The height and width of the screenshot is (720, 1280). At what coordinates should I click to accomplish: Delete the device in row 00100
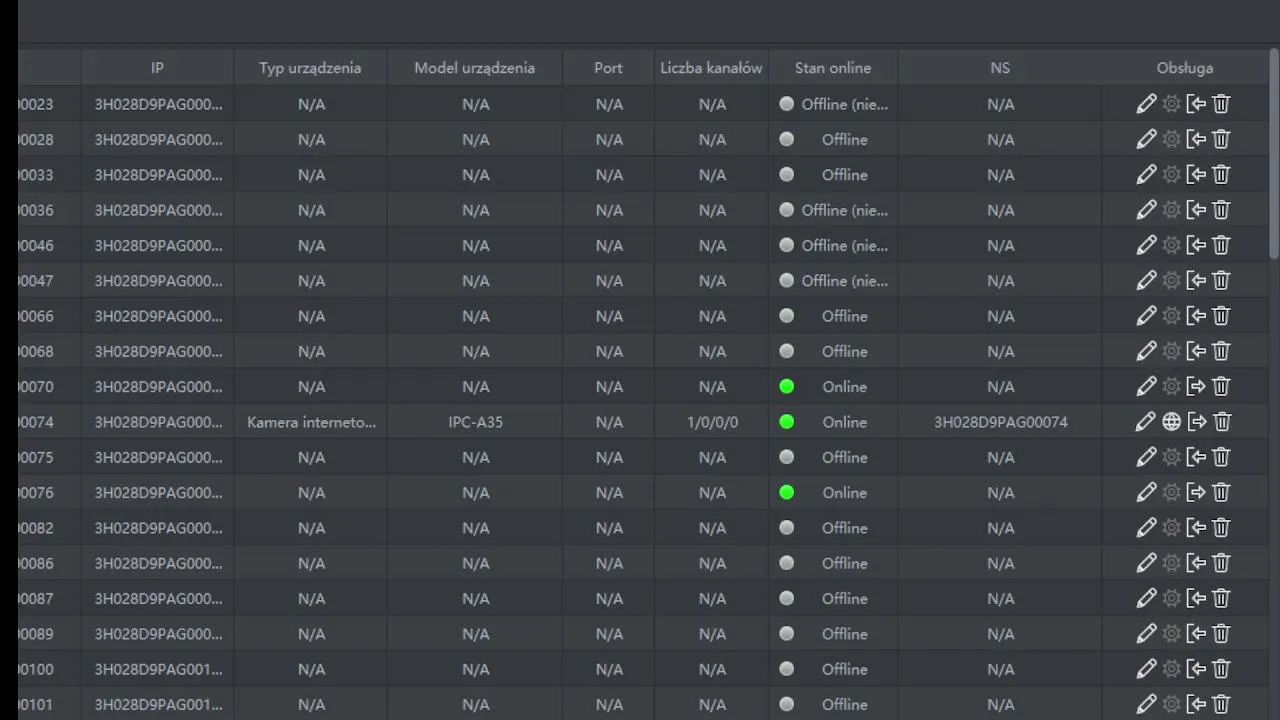(1221, 669)
